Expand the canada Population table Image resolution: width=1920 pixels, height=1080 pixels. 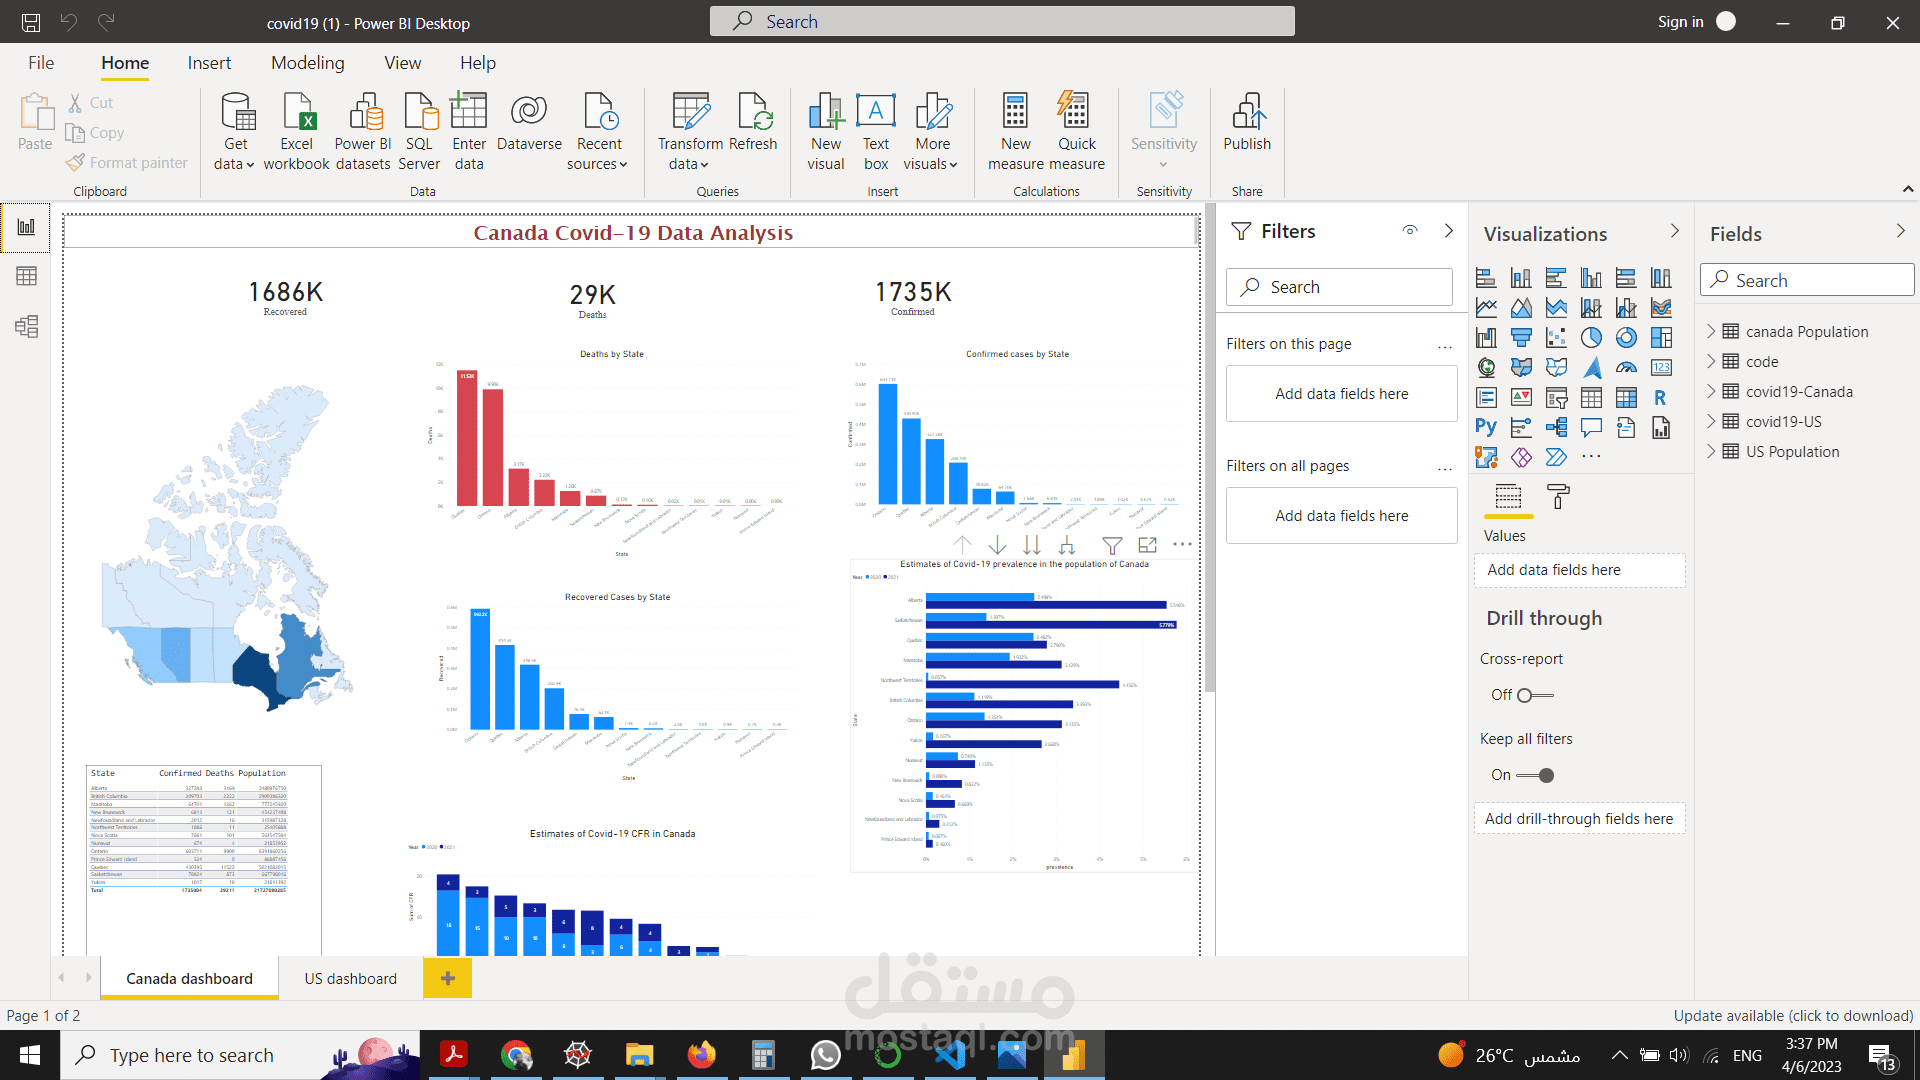click(x=1711, y=331)
